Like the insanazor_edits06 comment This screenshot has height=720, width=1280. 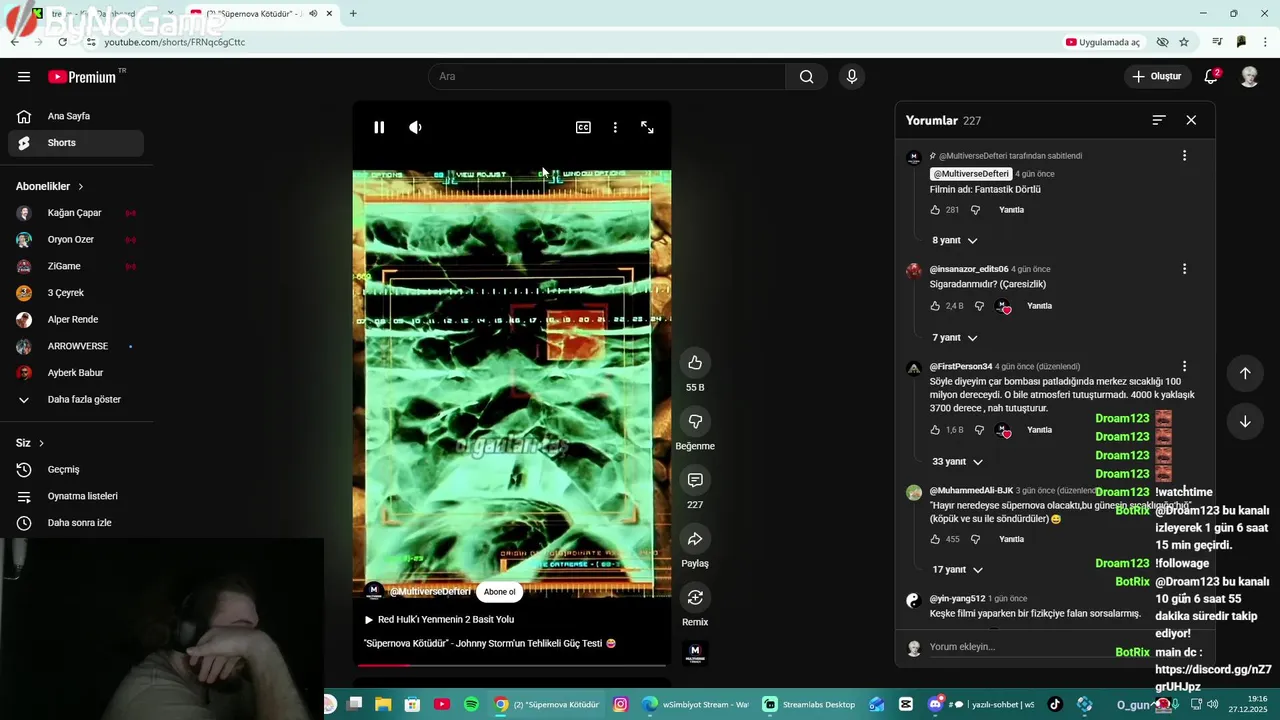(x=935, y=306)
